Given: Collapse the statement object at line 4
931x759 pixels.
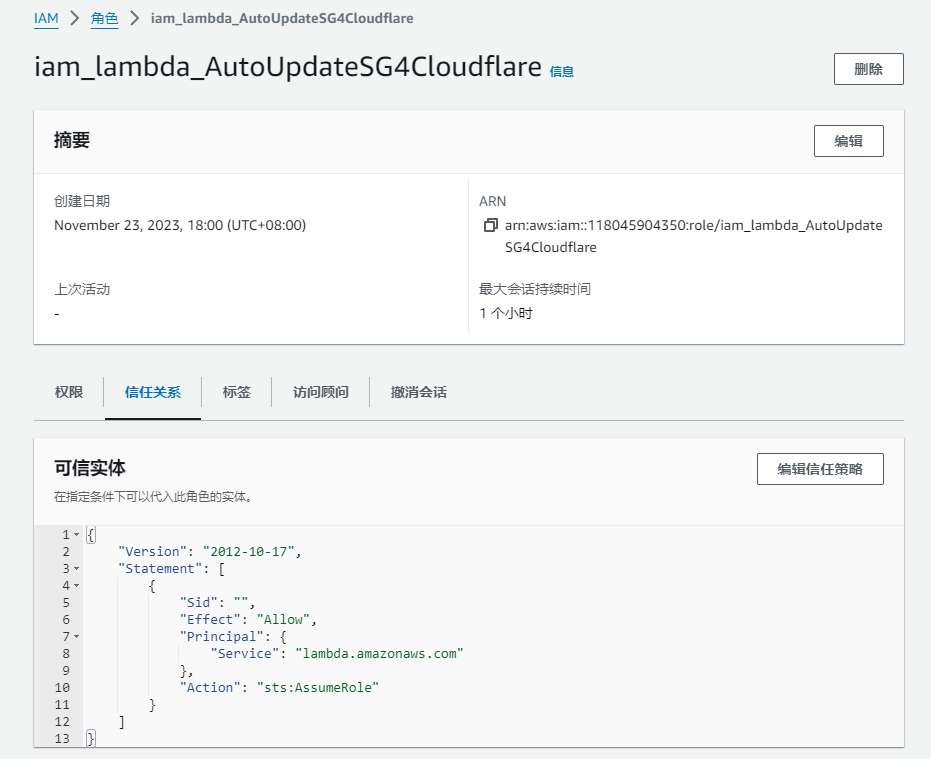Looking at the screenshot, I should pos(76,586).
